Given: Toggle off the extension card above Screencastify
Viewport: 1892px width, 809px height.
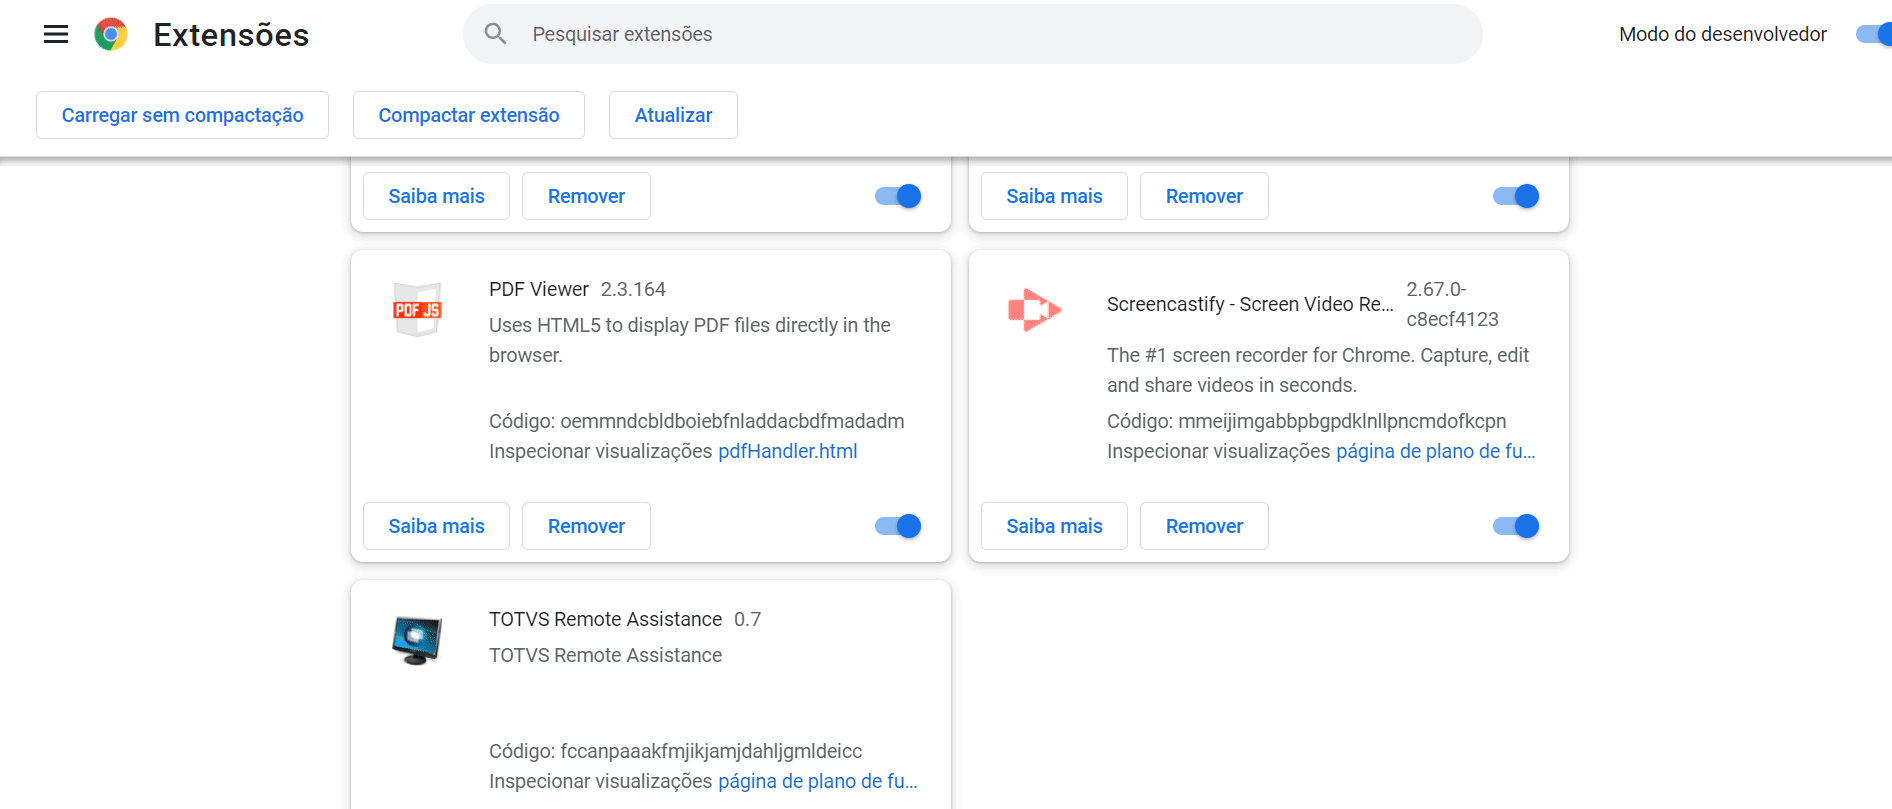Looking at the screenshot, I should (x=1516, y=196).
